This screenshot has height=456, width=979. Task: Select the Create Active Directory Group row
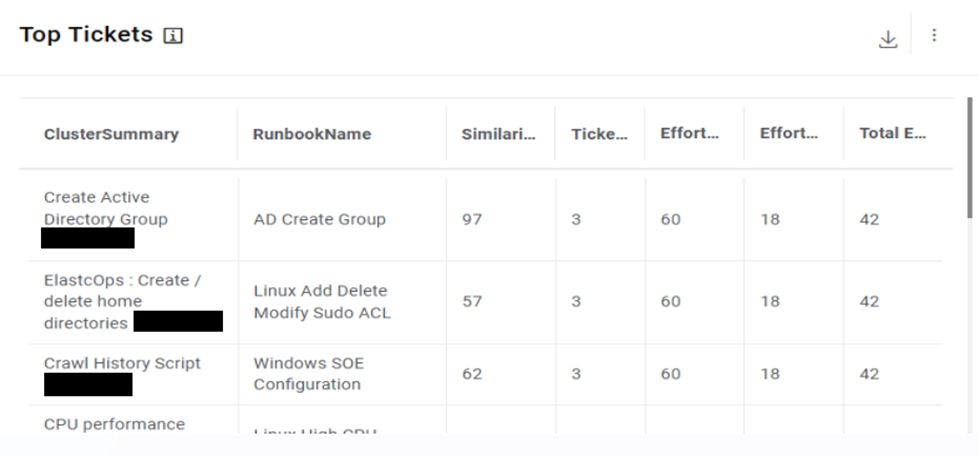click(105, 208)
